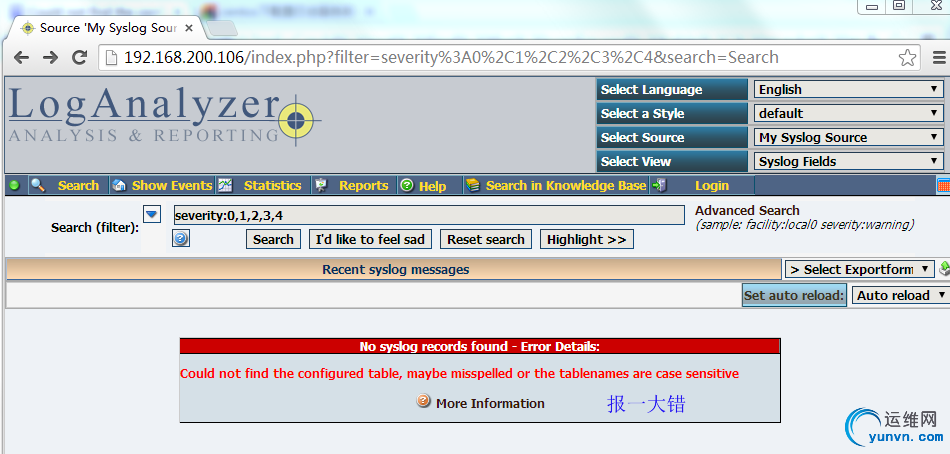This screenshot has height=454, width=950.
Task: Open the Select Language dropdown
Action: (848, 90)
